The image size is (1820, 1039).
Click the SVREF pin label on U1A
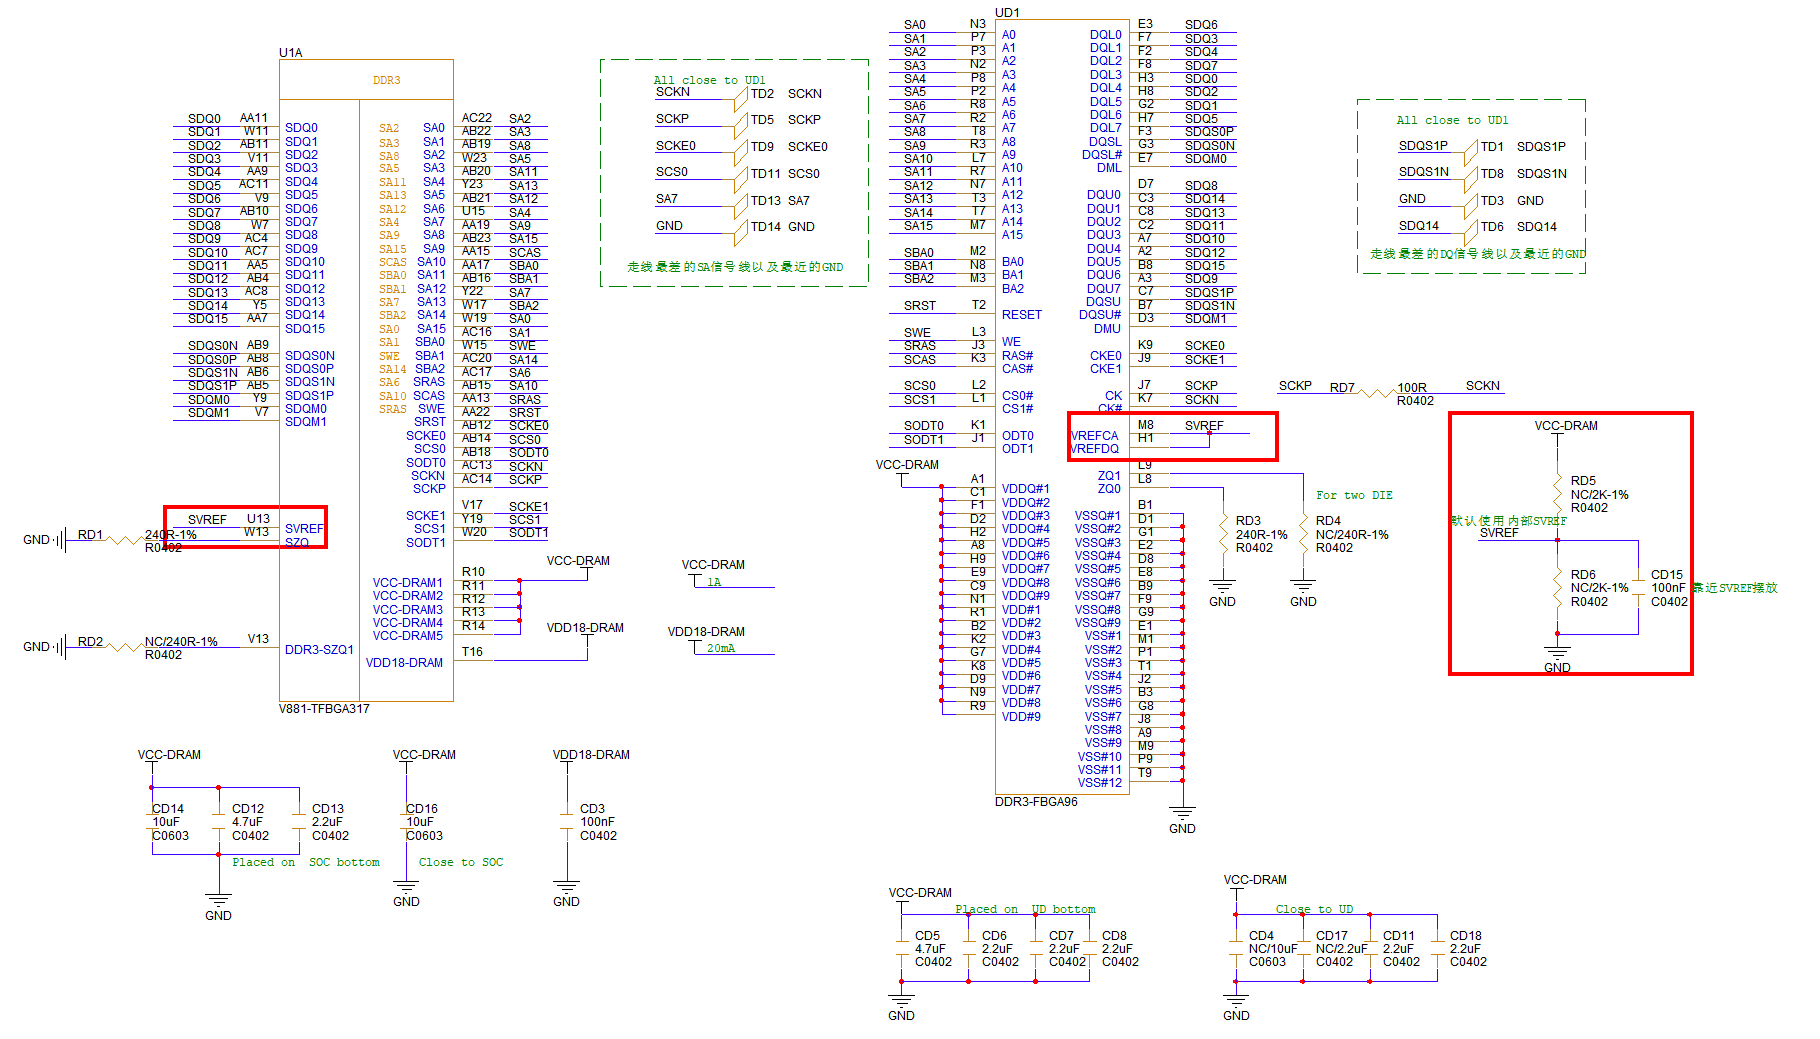coord(304,529)
